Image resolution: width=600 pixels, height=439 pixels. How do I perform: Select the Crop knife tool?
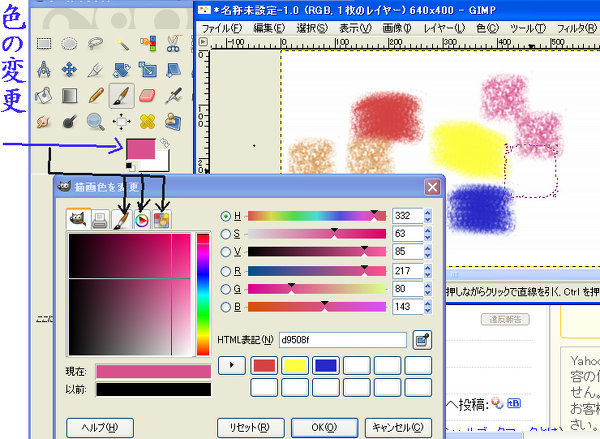[x=95, y=70]
